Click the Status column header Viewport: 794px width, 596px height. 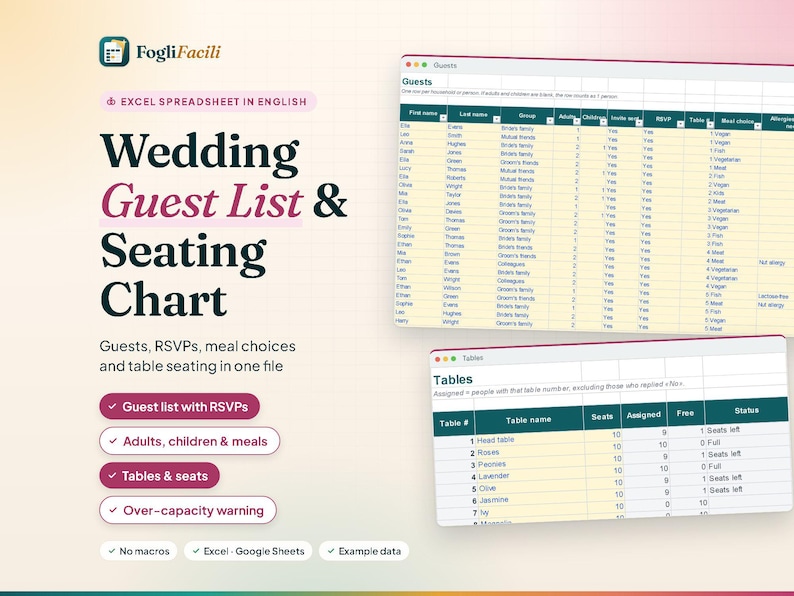(746, 410)
